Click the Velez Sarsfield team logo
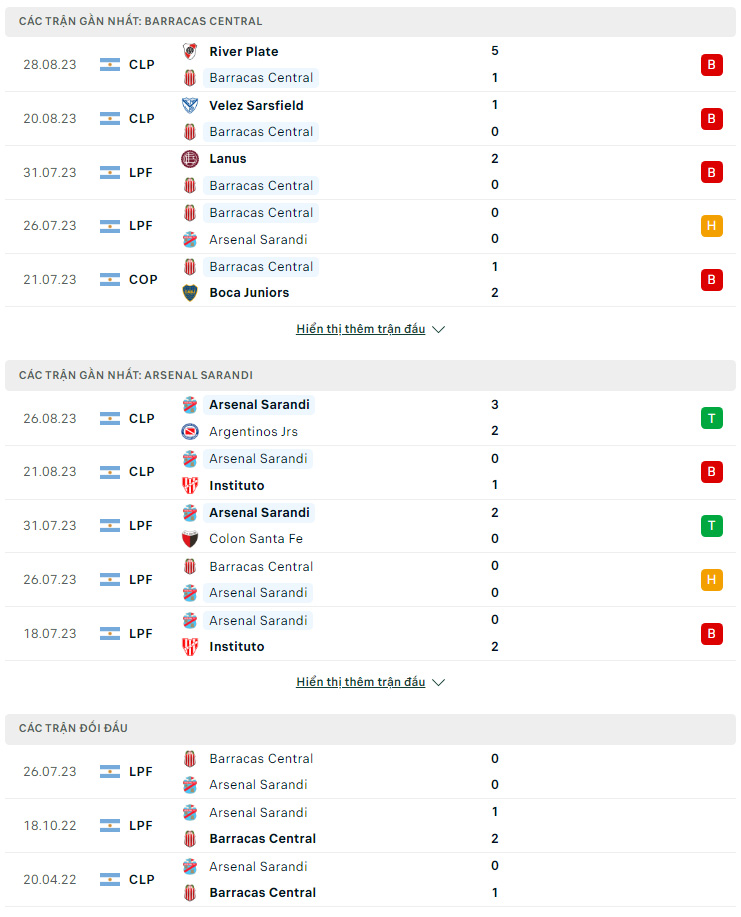Screen dimensions: 741x917 (x=189, y=105)
